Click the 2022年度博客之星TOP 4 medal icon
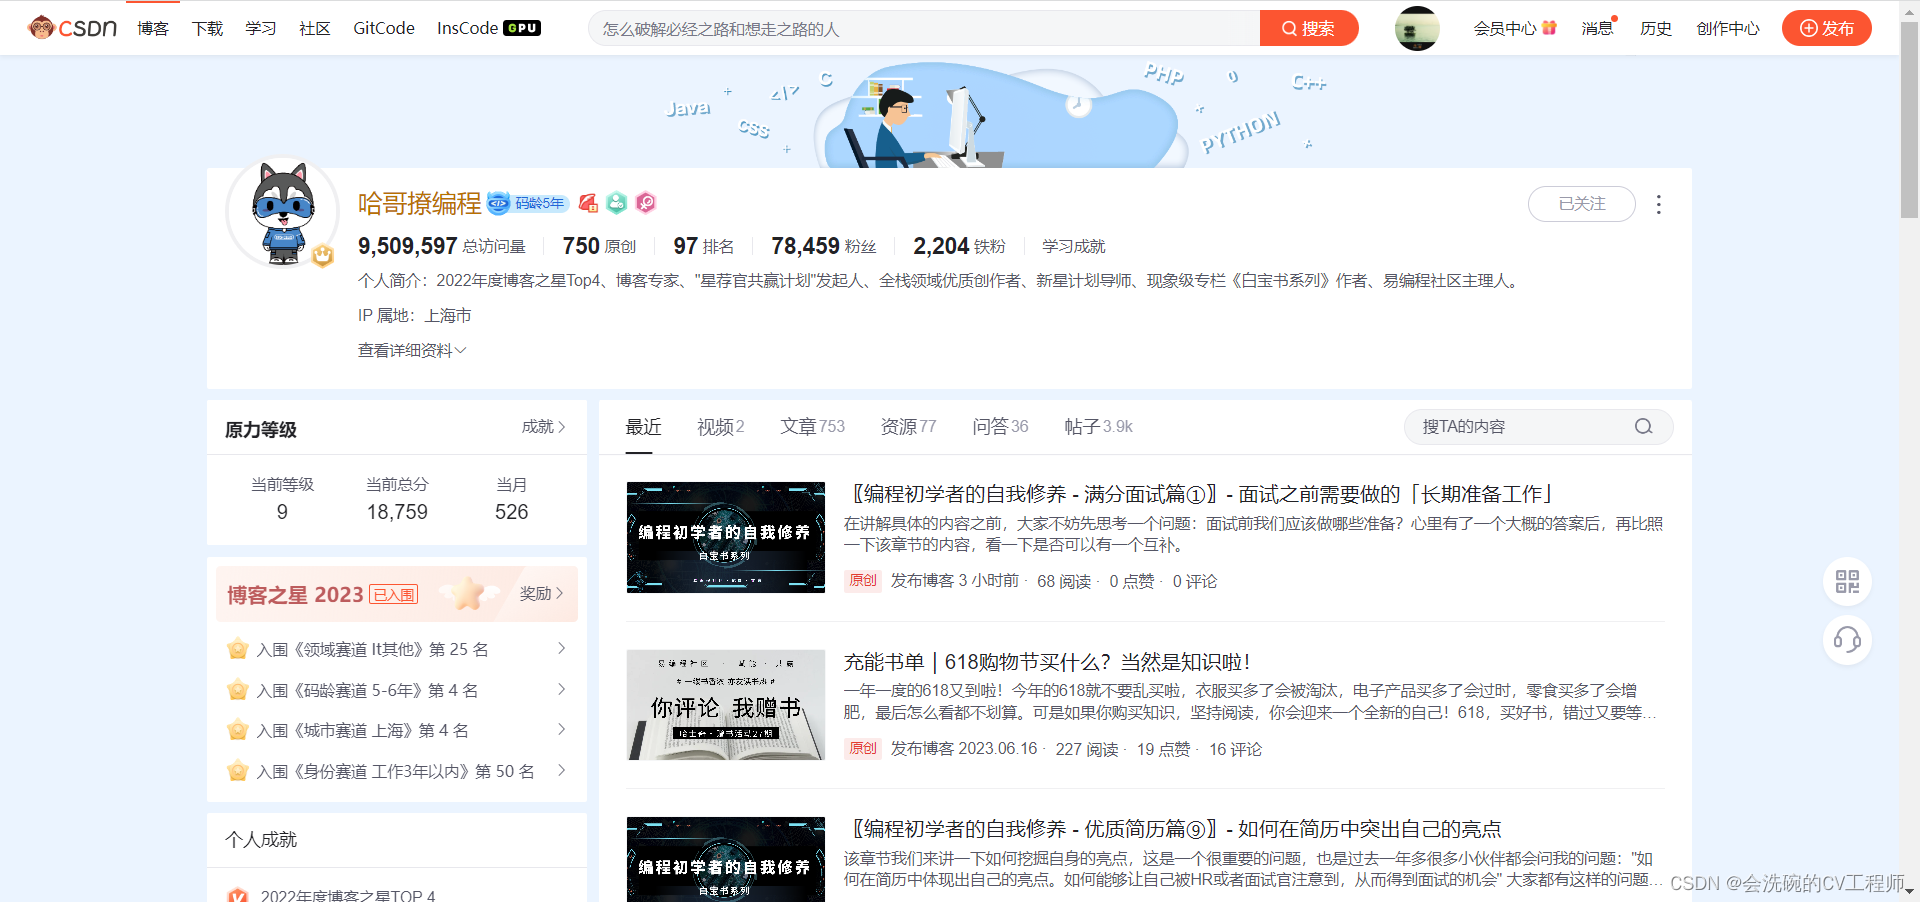 click(238, 896)
